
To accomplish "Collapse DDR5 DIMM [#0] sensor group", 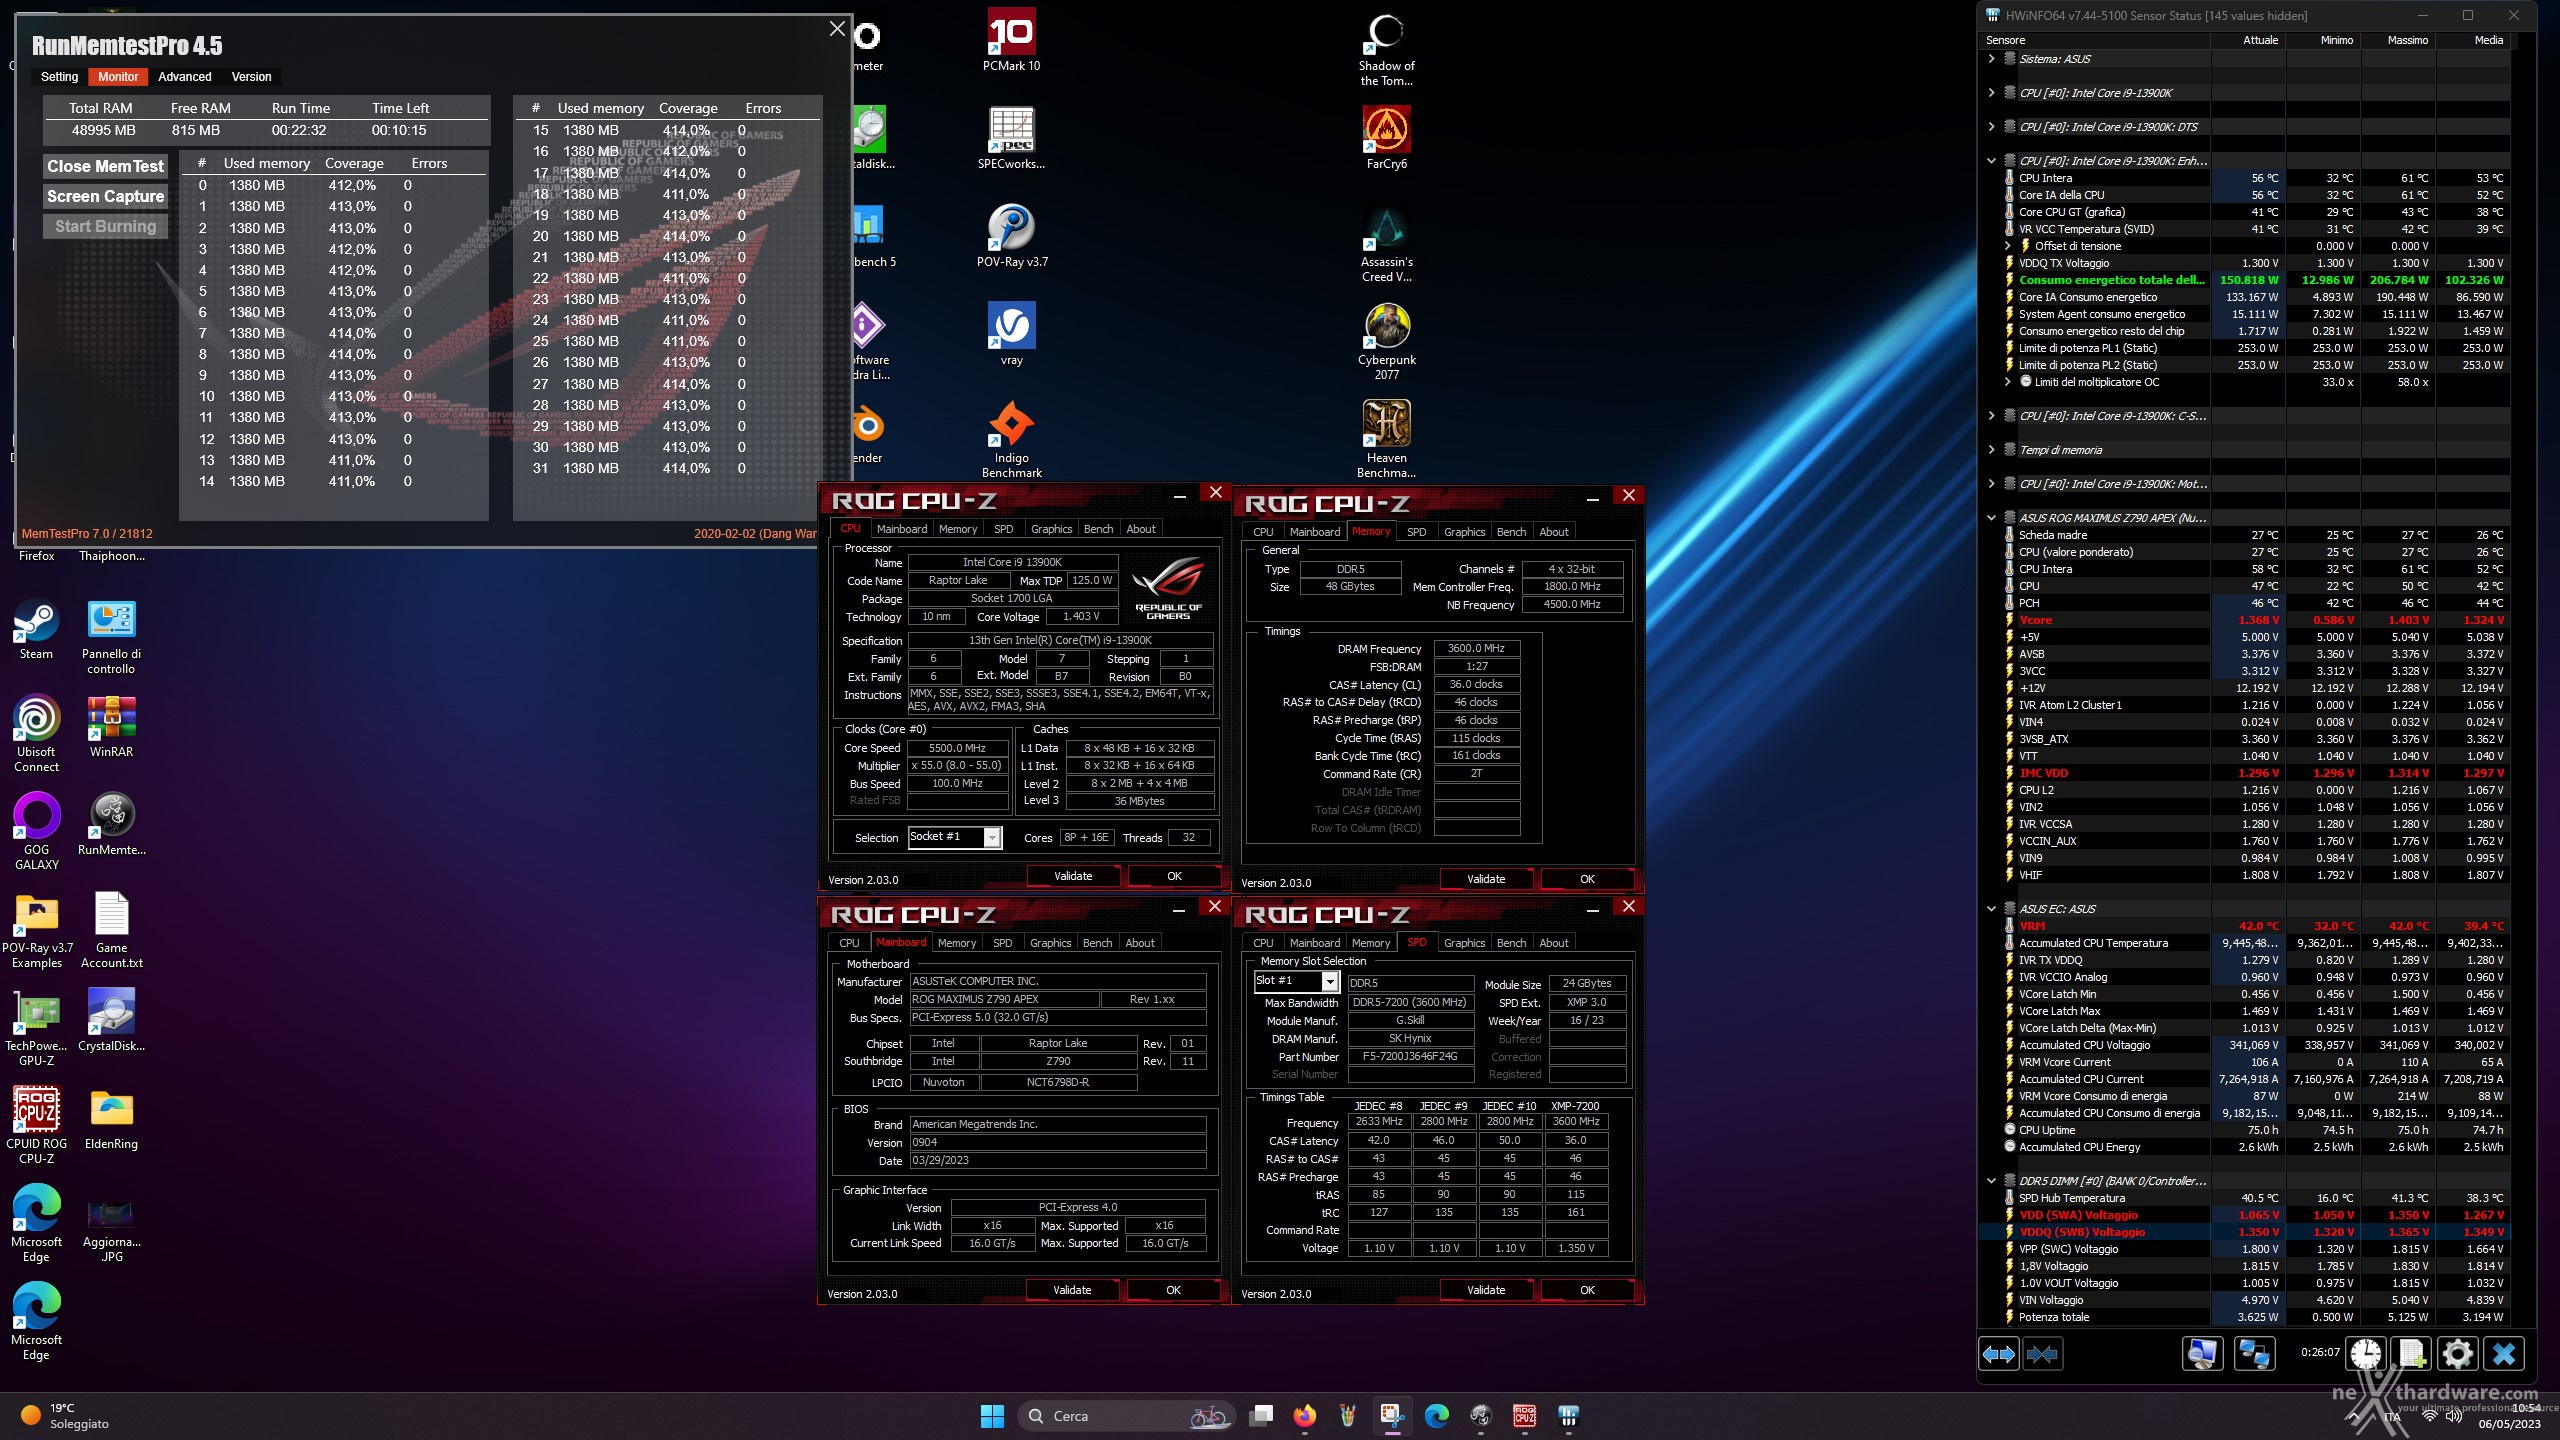I will click(x=1991, y=1181).
